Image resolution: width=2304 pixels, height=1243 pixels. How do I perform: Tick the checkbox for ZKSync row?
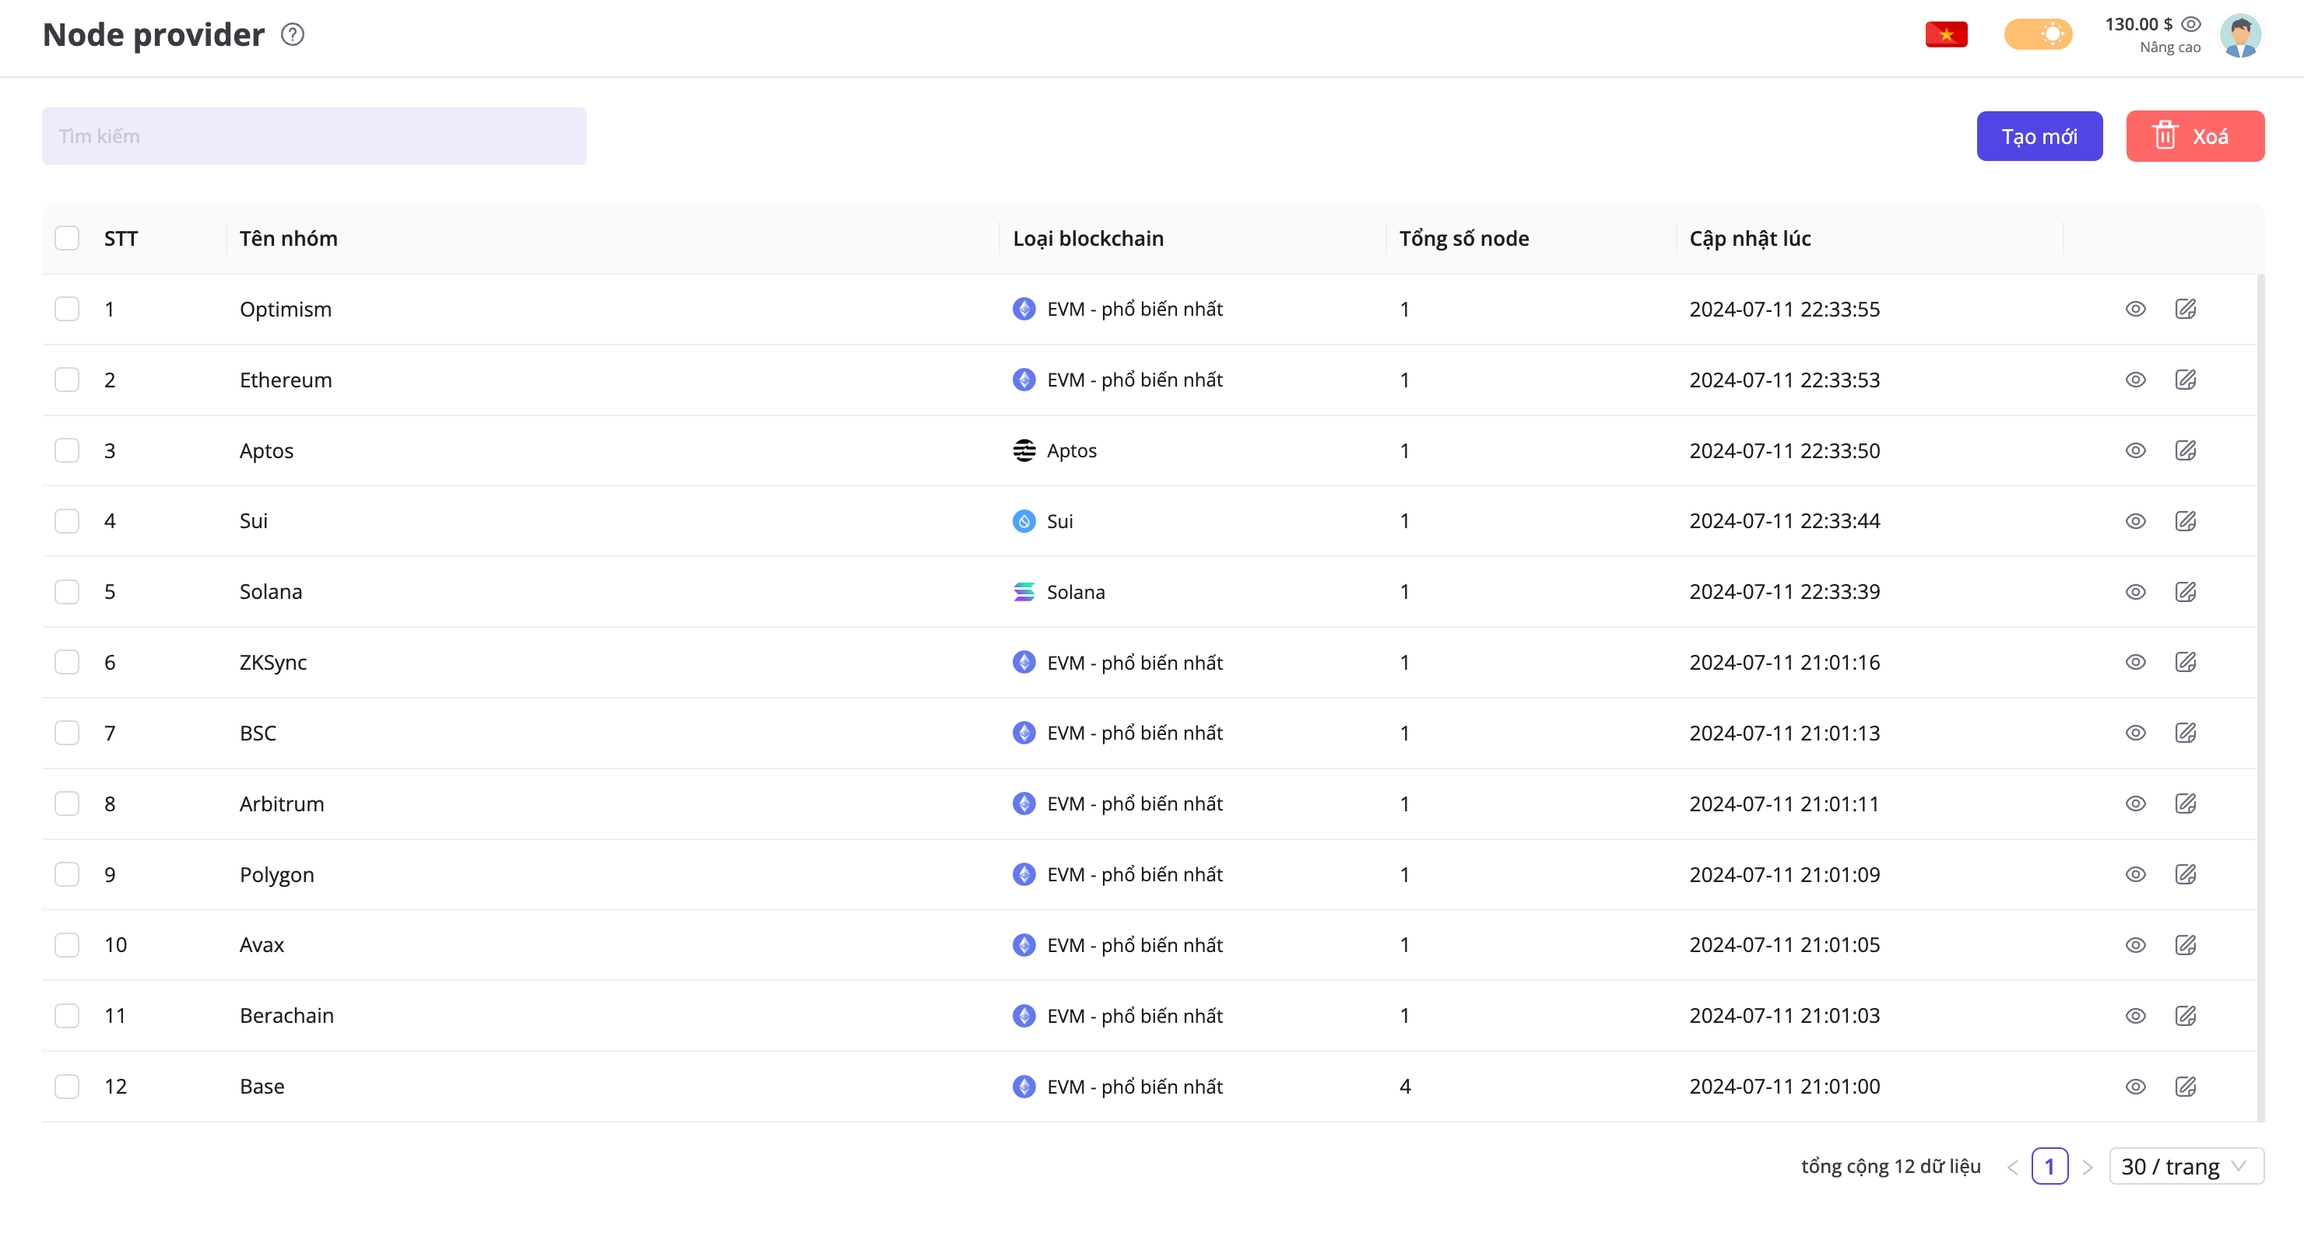click(67, 663)
